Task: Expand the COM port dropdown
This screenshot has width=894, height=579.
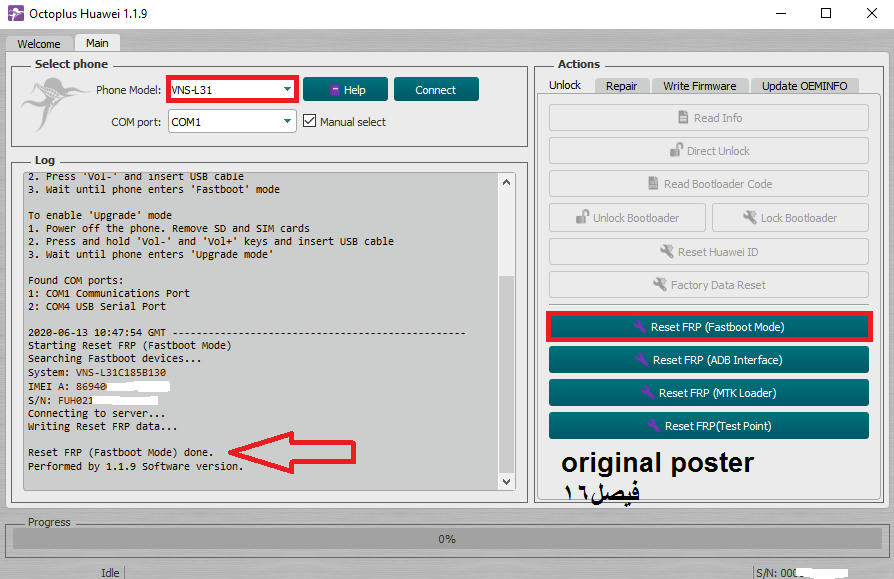Action: (x=232, y=121)
